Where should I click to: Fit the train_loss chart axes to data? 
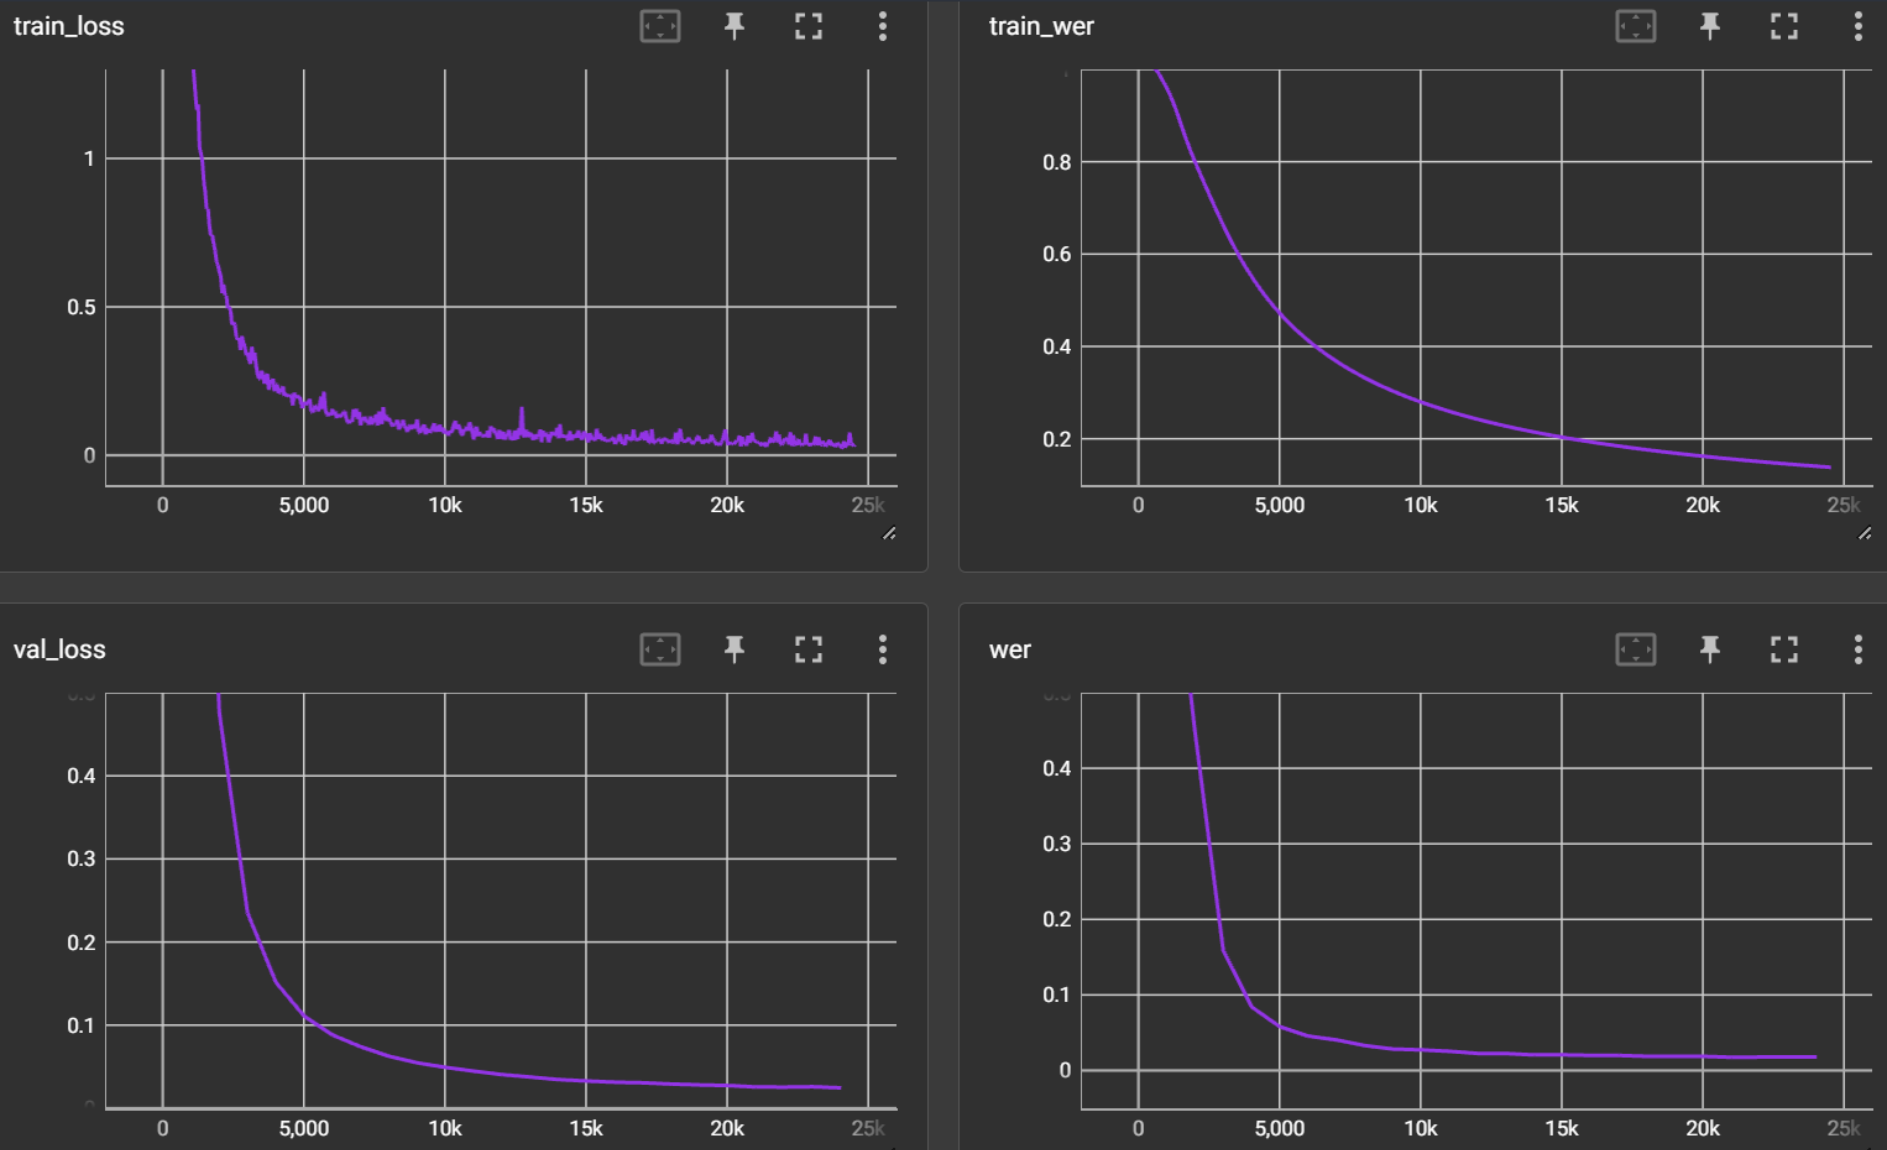(x=660, y=27)
